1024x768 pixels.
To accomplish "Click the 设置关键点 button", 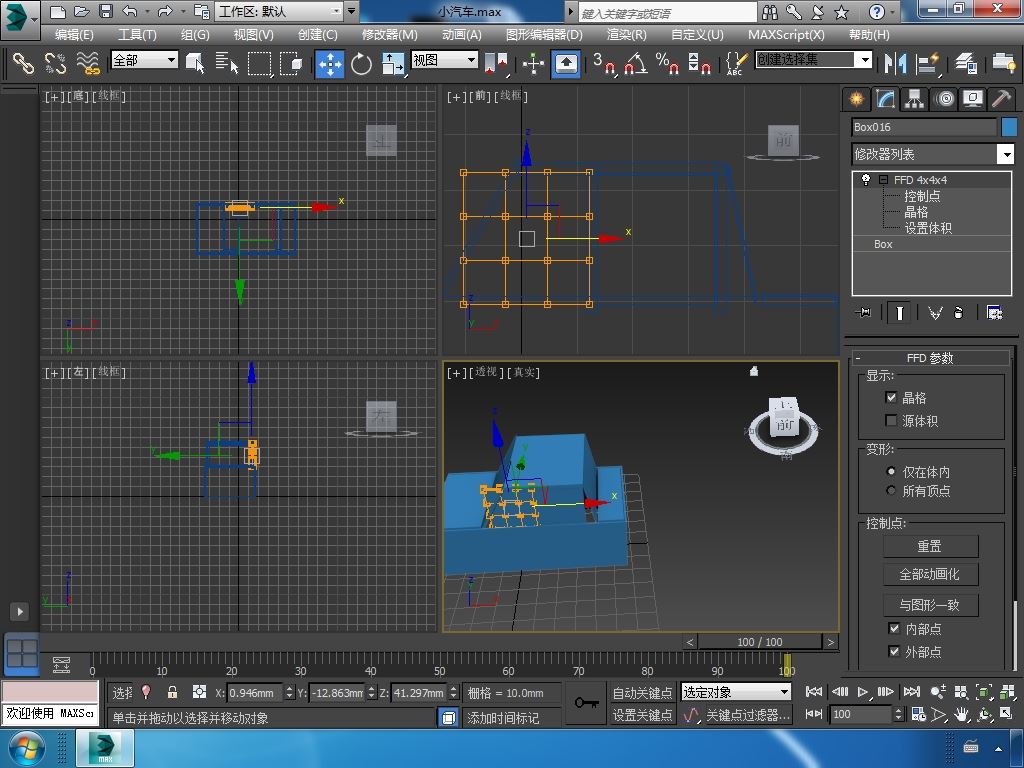I will coord(642,715).
